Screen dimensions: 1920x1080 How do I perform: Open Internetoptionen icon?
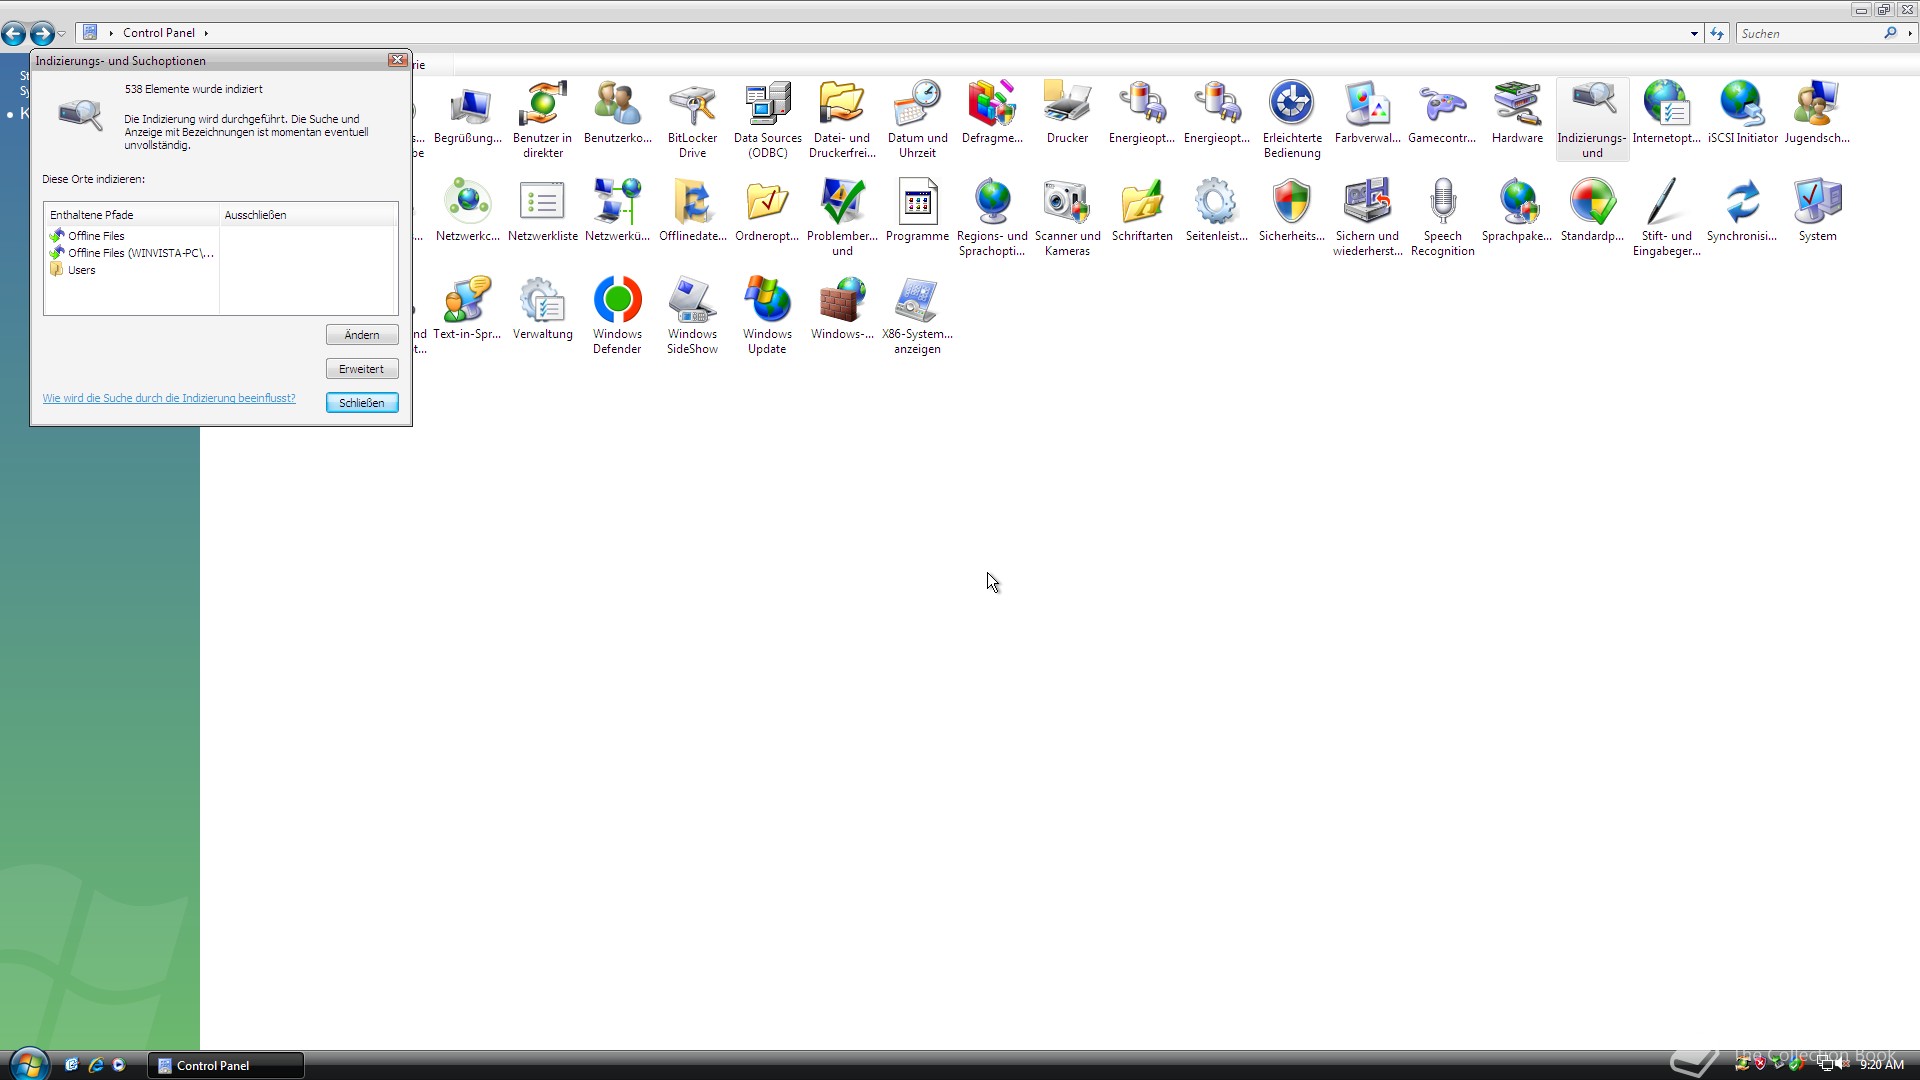pyautogui.click(x=1666, y=113)
